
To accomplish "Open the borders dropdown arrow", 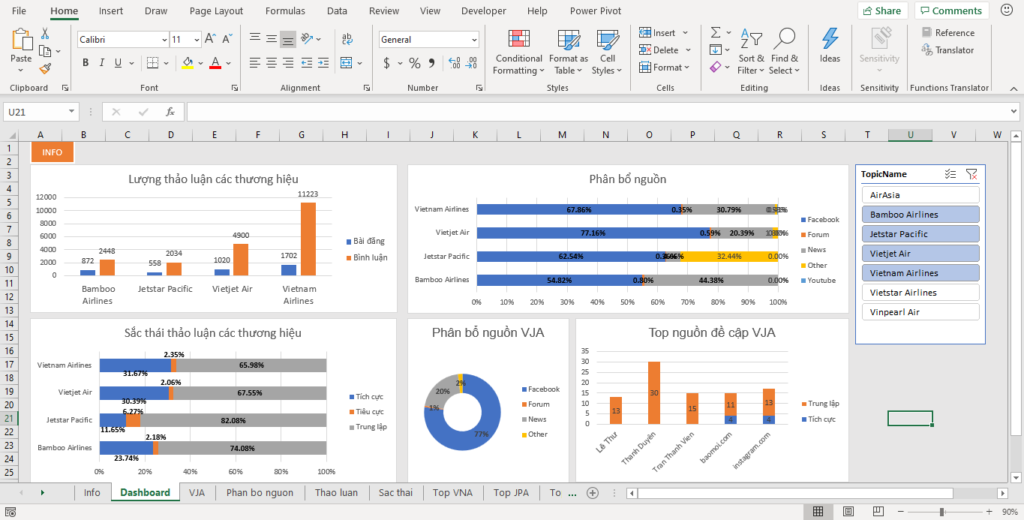I will pyautogui.click(x=166, y=63).
